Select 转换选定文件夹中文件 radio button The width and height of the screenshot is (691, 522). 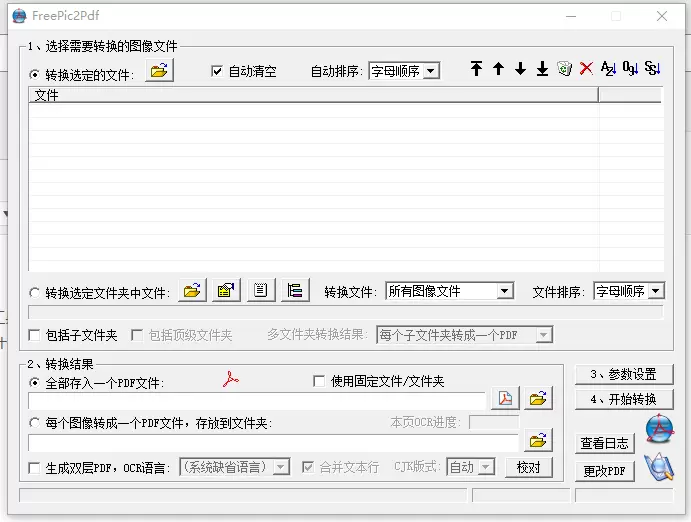[34, 292]
